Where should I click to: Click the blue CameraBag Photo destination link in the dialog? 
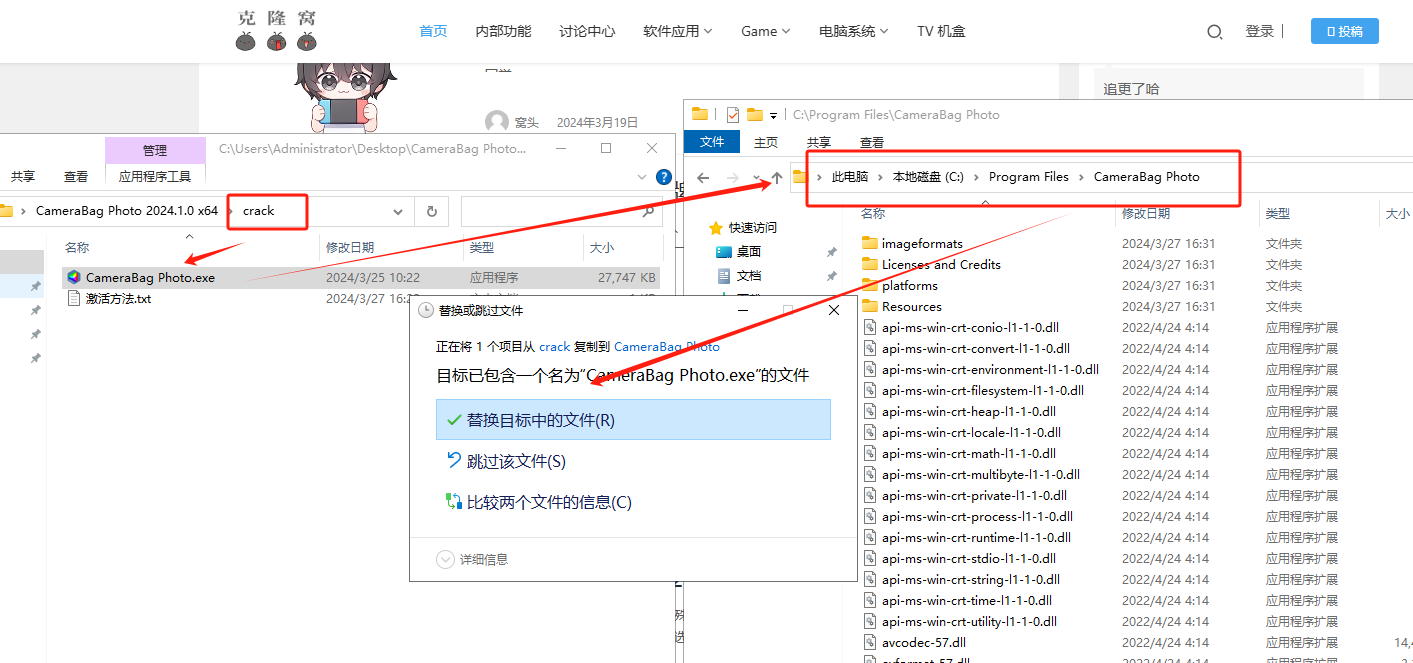pos(667,346)
